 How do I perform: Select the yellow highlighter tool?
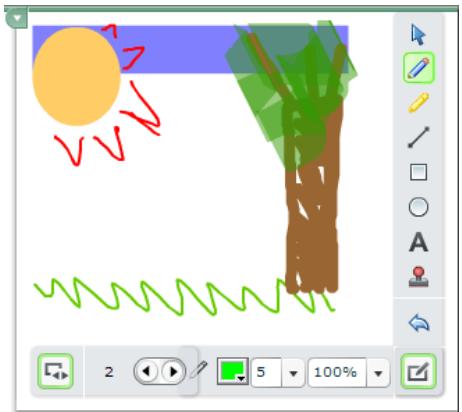(418, 102)
